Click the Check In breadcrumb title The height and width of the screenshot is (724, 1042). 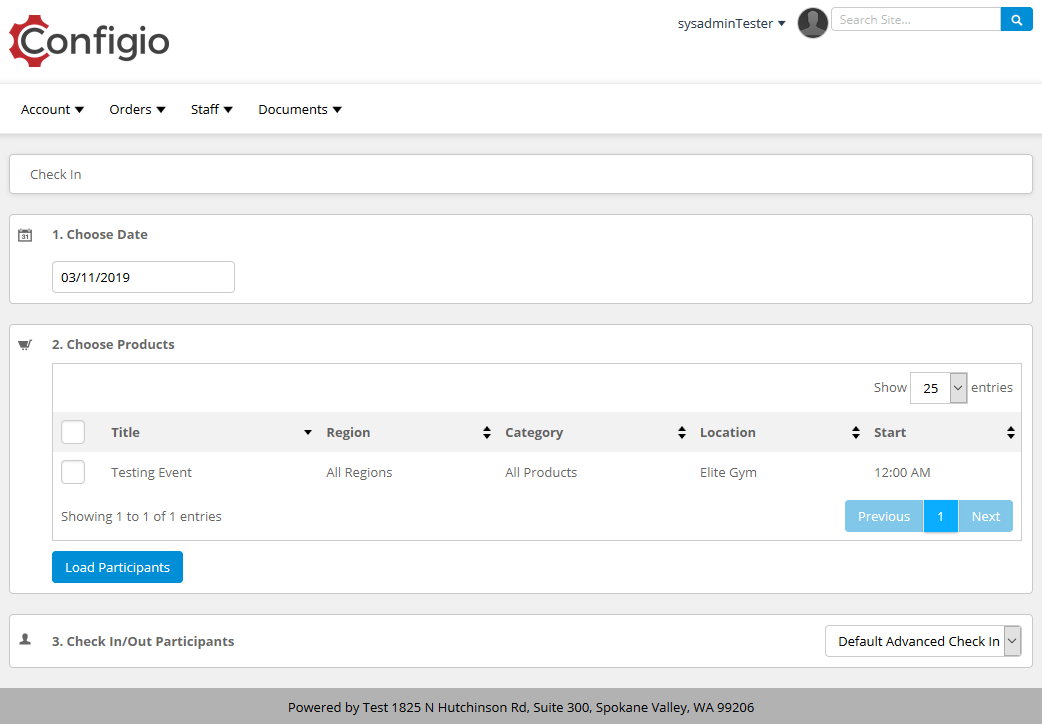pos(56,174)
